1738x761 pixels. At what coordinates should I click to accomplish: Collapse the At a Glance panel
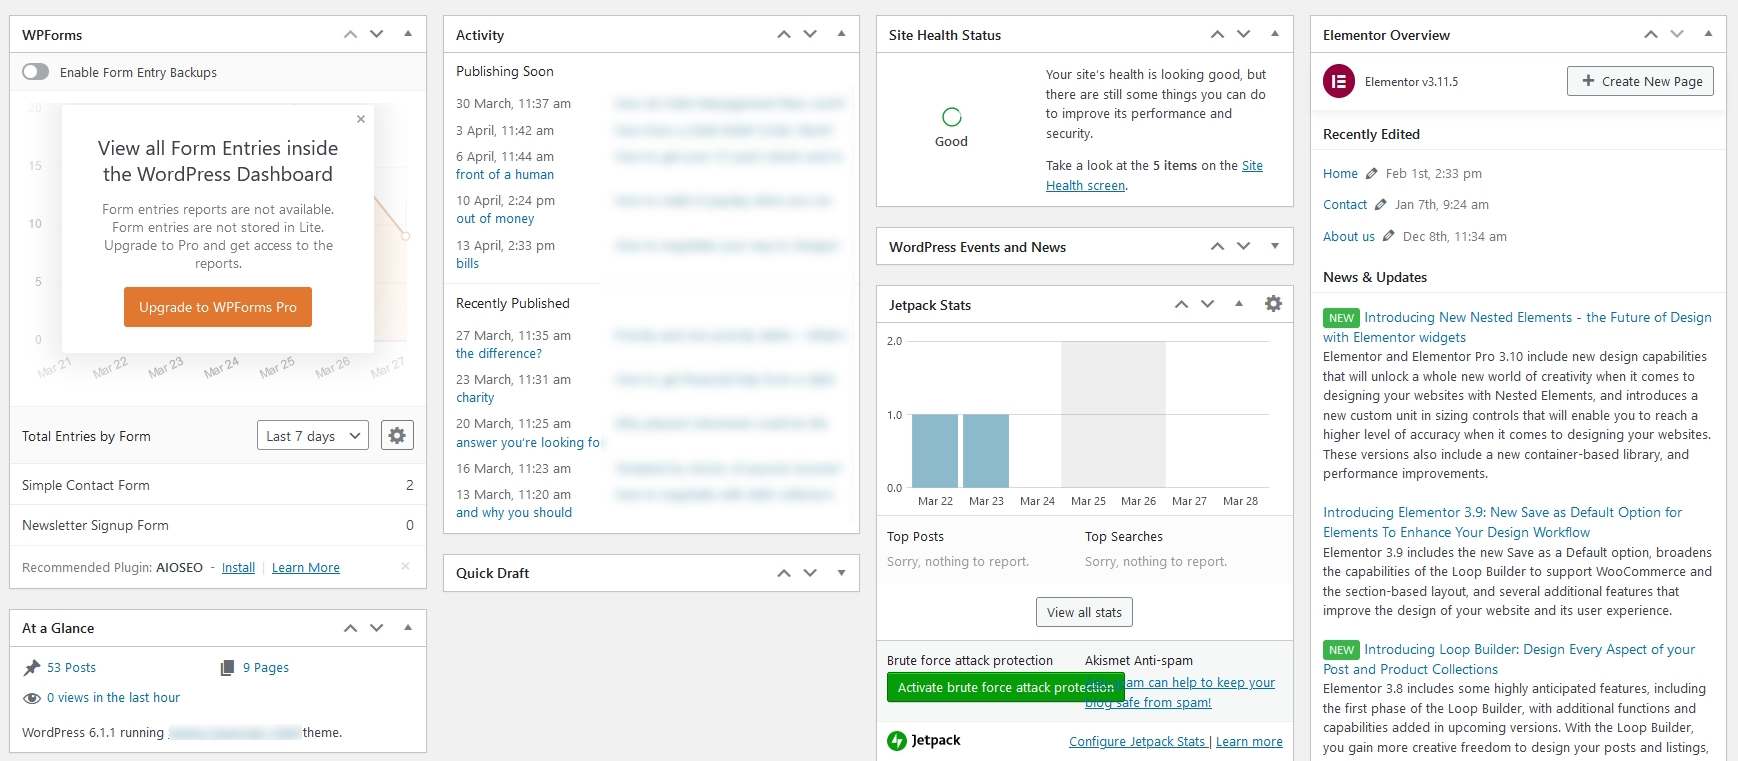pos(408,628)
